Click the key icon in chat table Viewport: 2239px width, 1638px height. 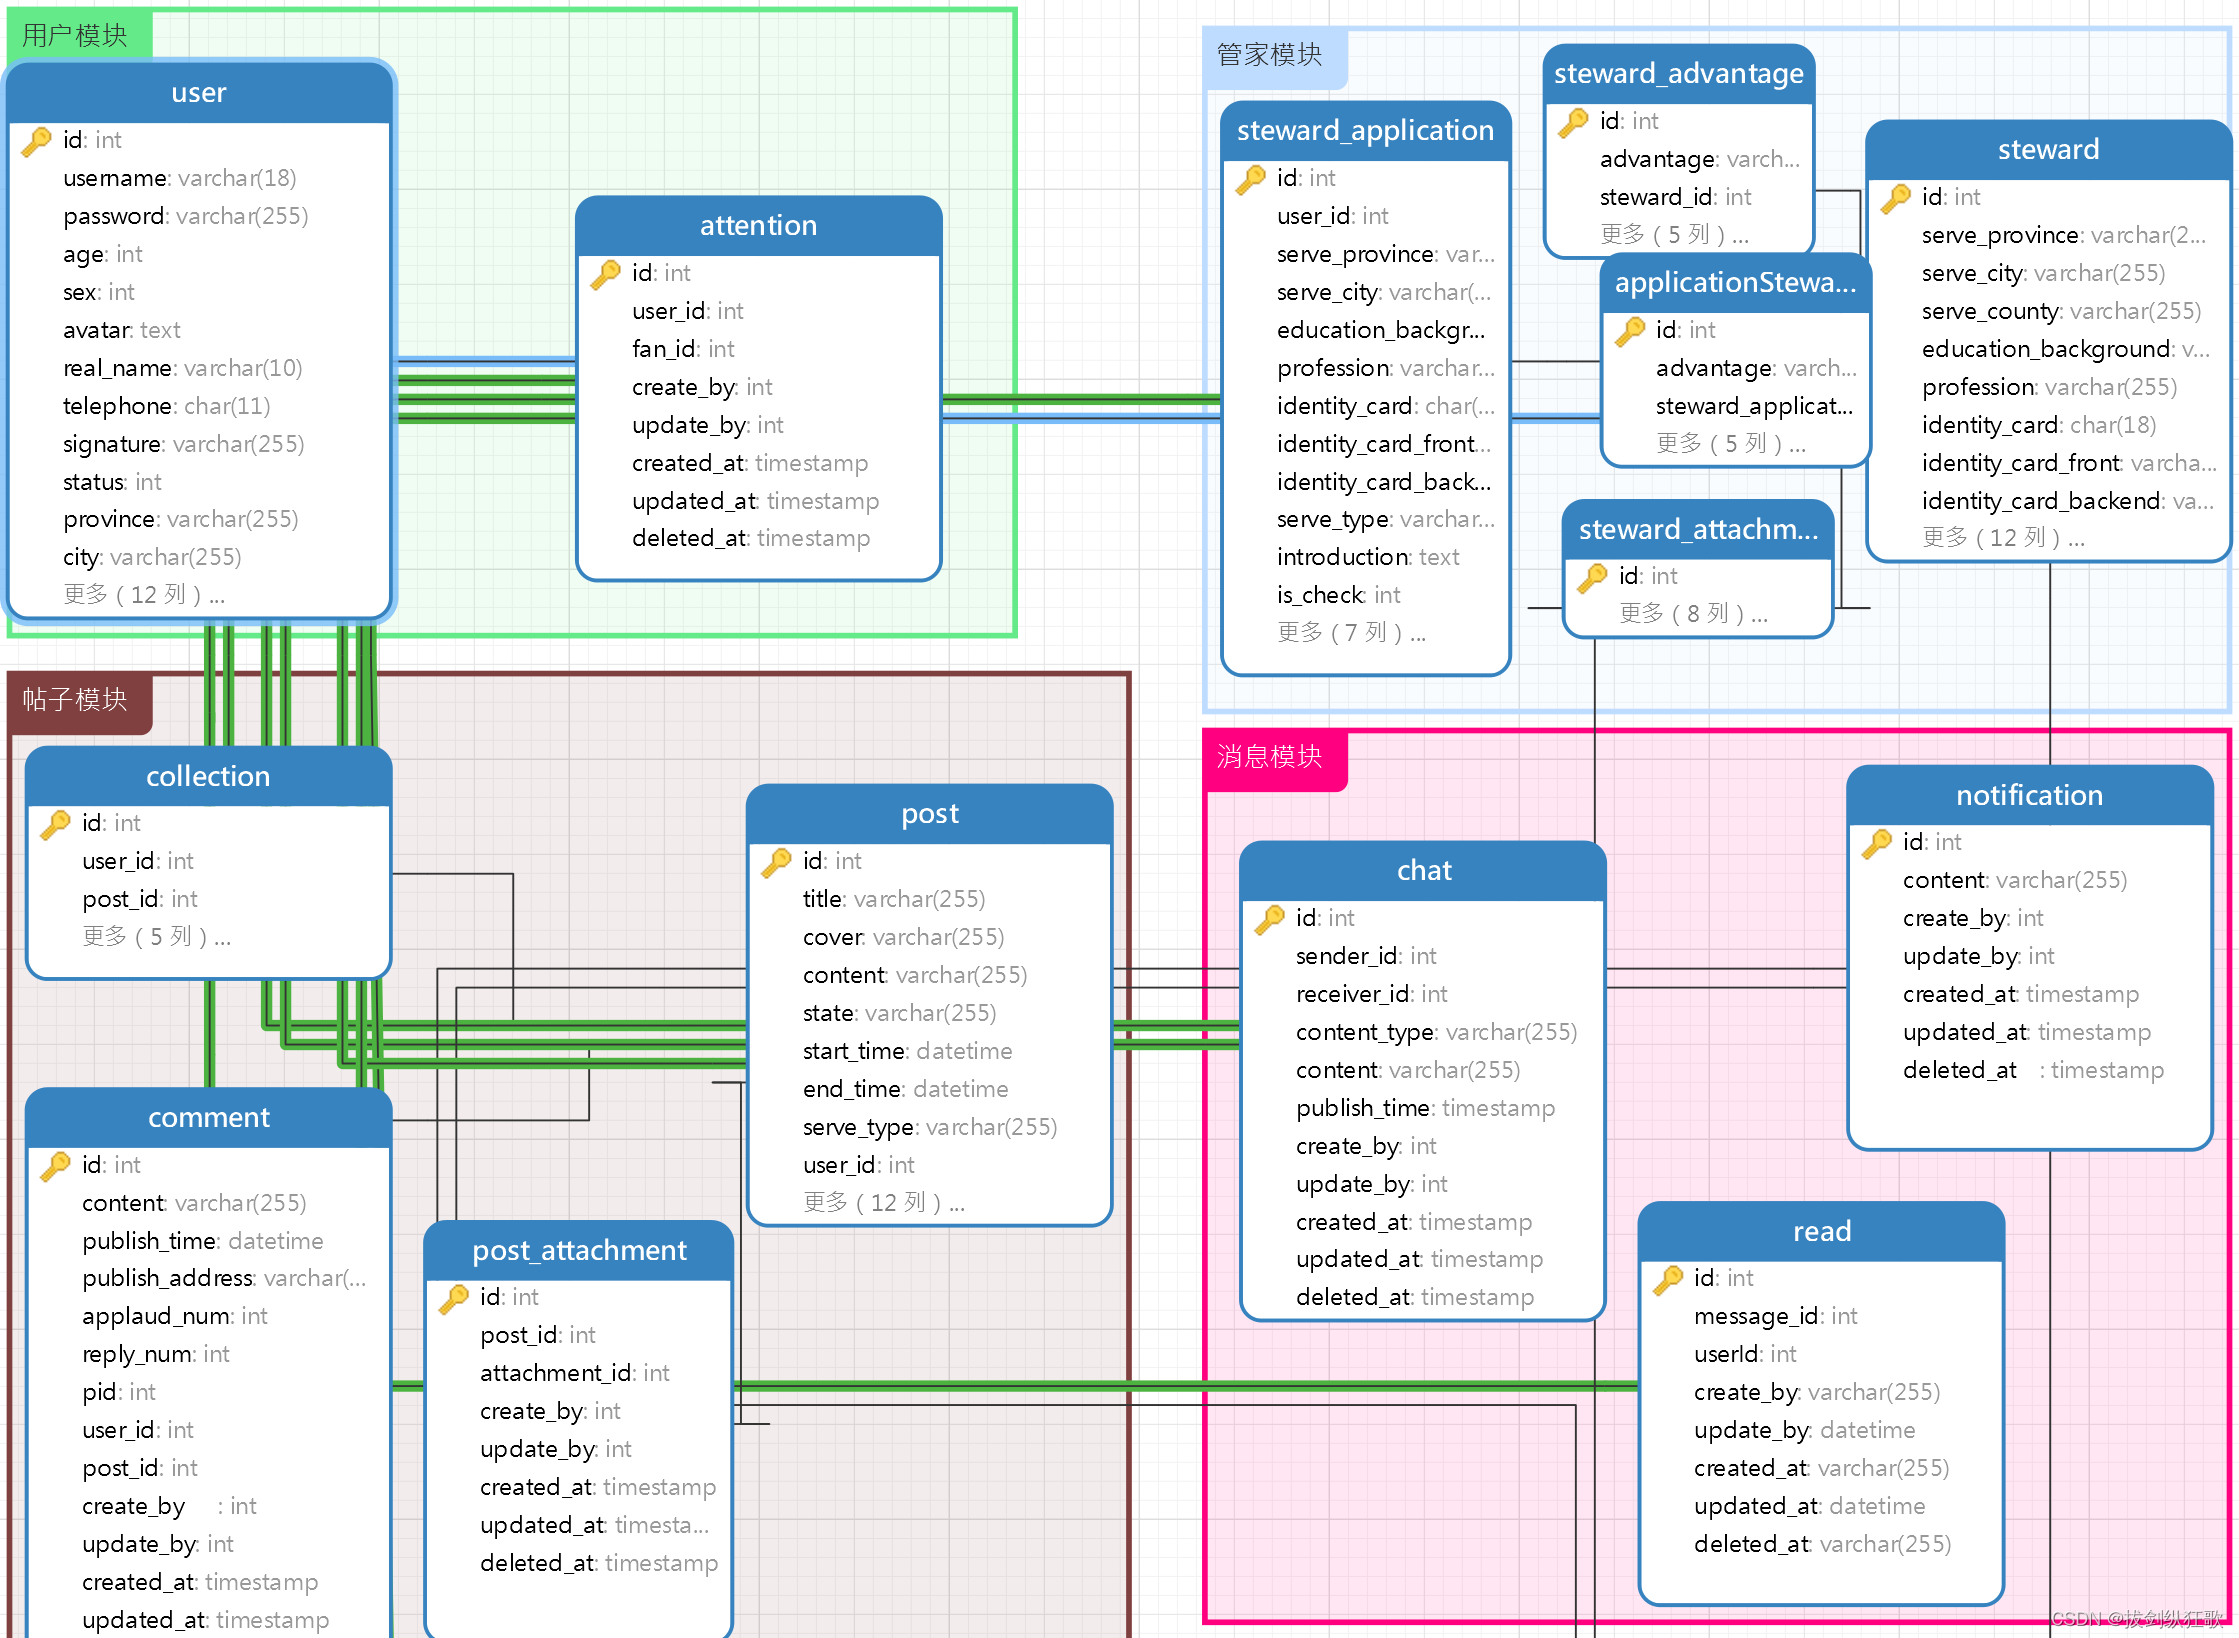click(x=1270, y=919)
